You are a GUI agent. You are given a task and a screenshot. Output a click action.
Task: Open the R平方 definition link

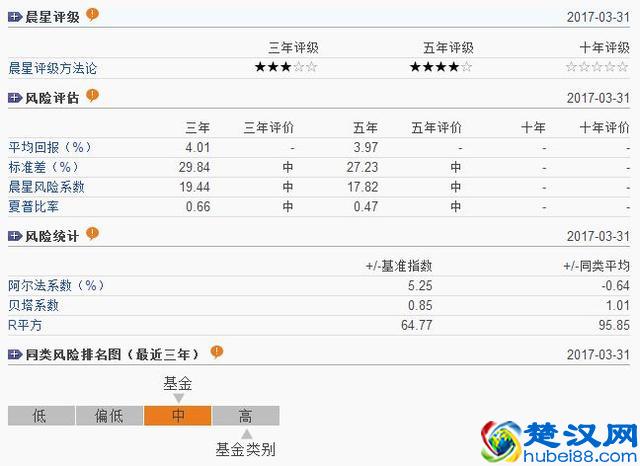click(25, 325)
